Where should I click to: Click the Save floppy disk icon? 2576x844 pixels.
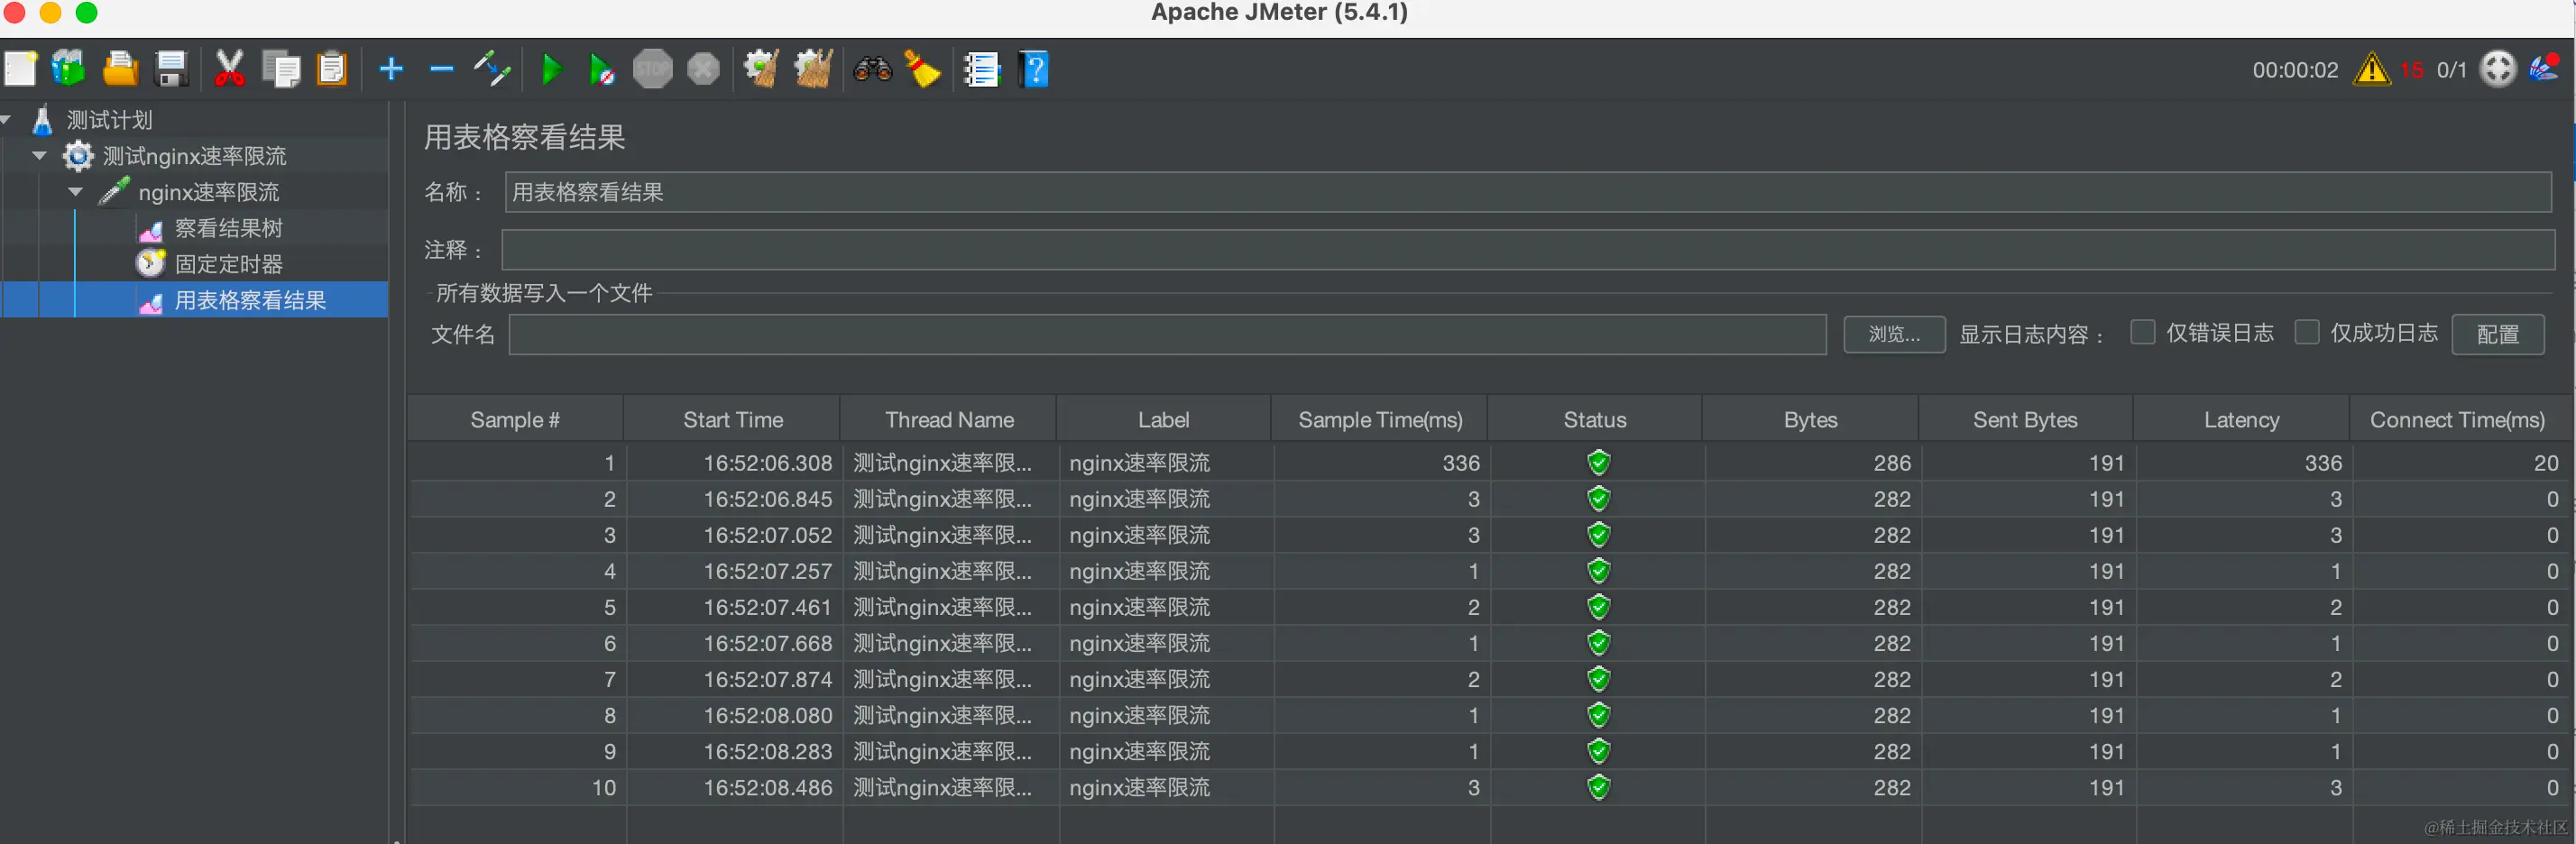point(172,70)
